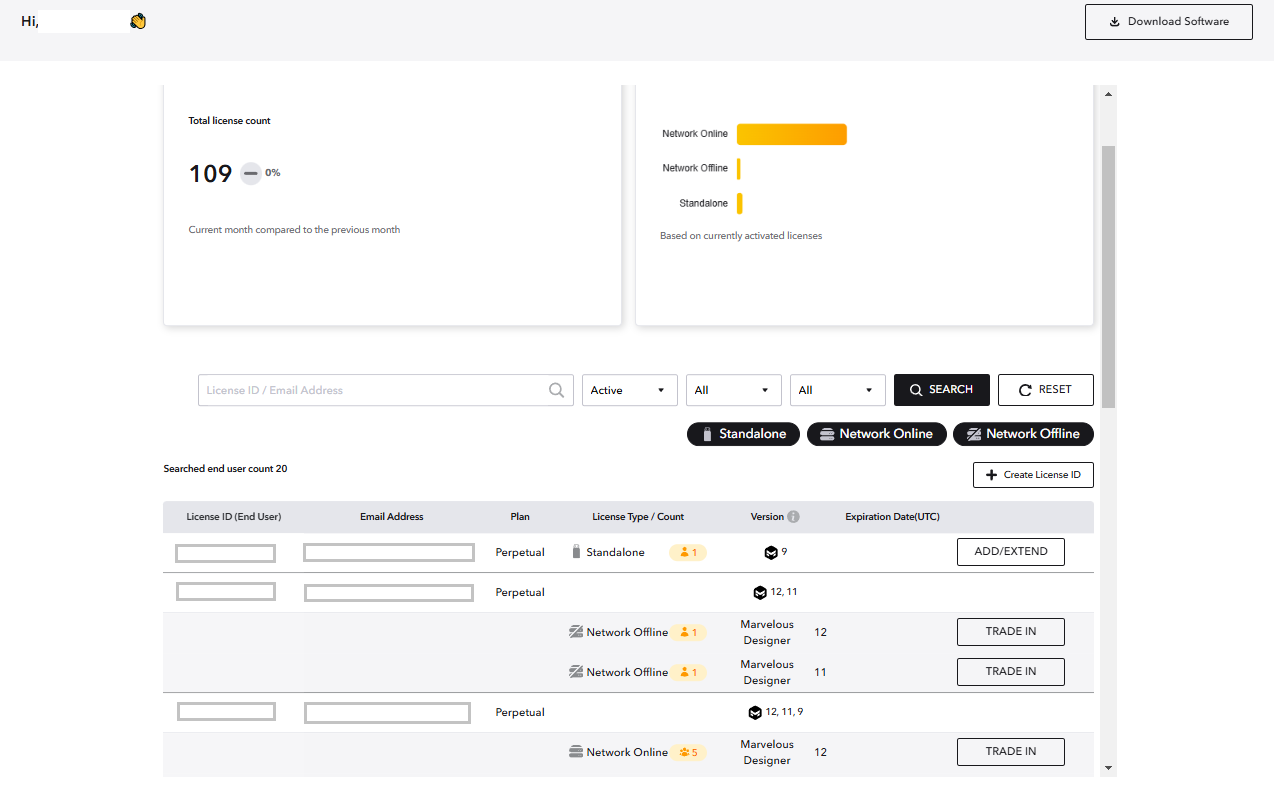Click the cube icon next to versions 12, 11, 9
The height and width of the screenshot is (792, 1274).
(755, 712)
